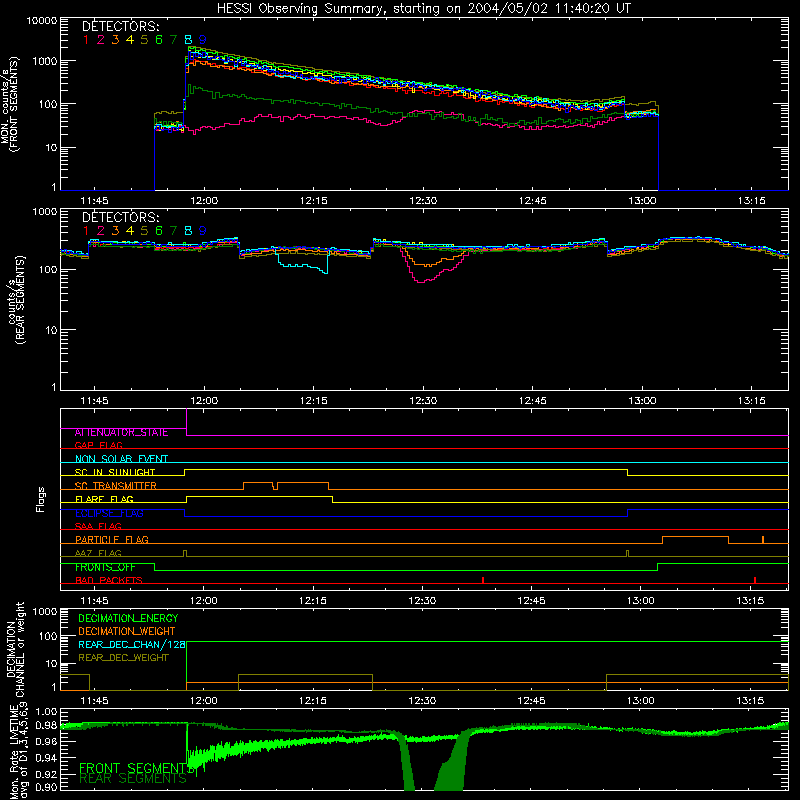Click the PARTICLE_FLAG orange spike after 13:15
The width and height of the screenshot is (800, 800).
(x=763, y=540)
